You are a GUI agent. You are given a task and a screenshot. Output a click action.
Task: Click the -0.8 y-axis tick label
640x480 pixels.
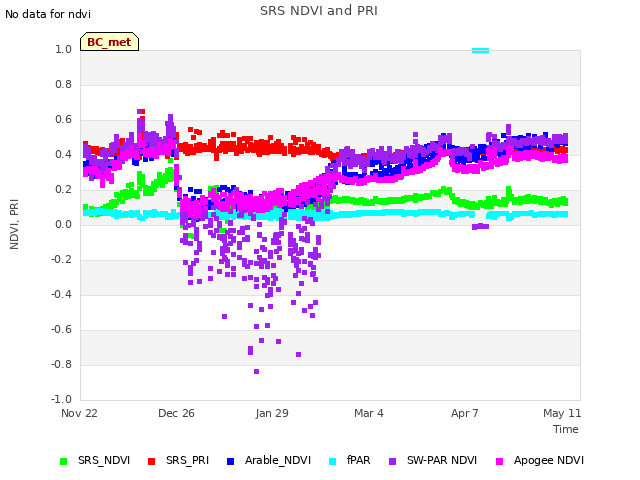(61, 364)
